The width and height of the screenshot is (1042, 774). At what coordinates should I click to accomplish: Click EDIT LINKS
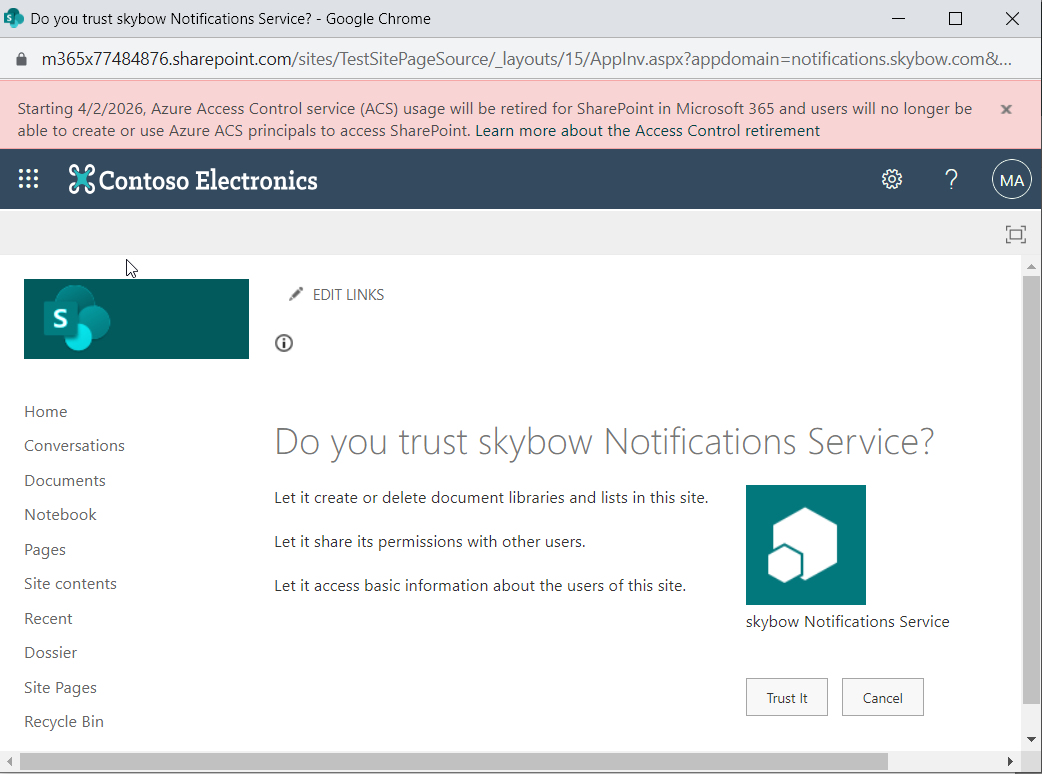(x=347, y=295)
